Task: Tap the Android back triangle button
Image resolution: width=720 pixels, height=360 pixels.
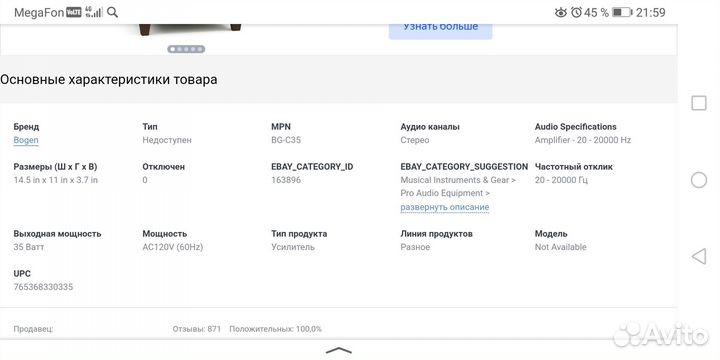Action: click(x=699, y=256)
